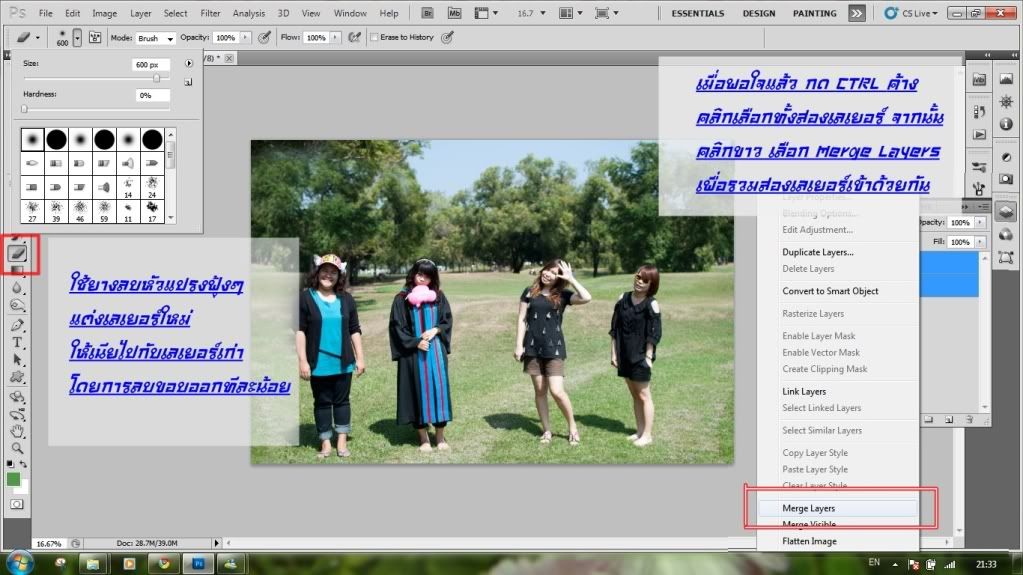Screen dimensions: 1023x575
Task: Create new brush preset from this brush
Action: click(x=188, y=82)
